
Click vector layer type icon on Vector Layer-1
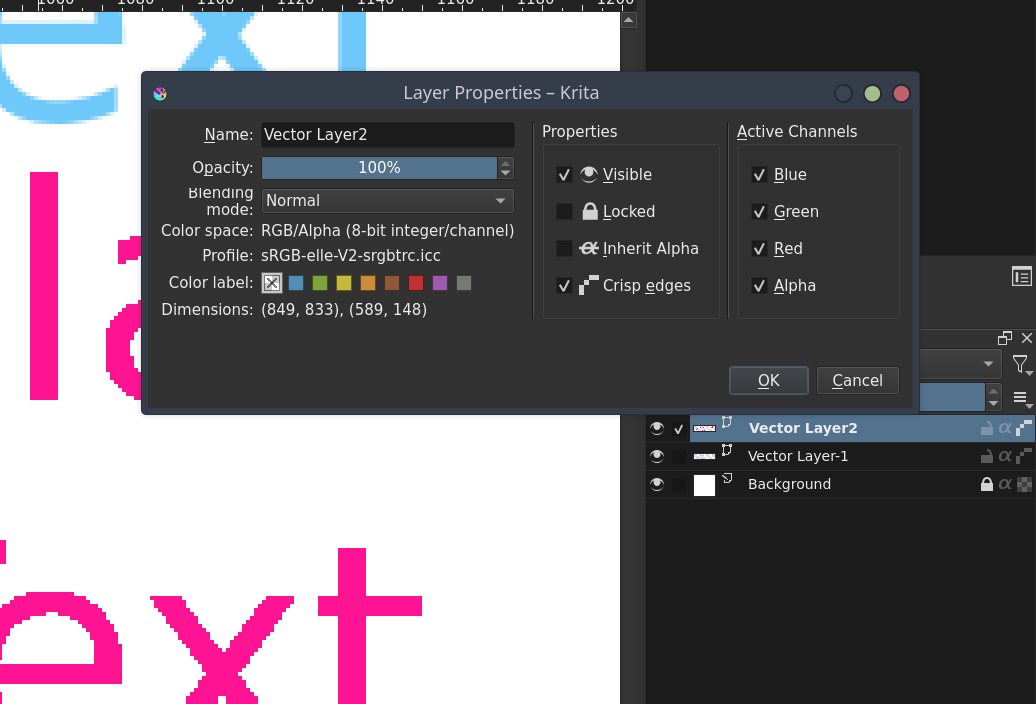pyautogui.click(x=727, y=450)
